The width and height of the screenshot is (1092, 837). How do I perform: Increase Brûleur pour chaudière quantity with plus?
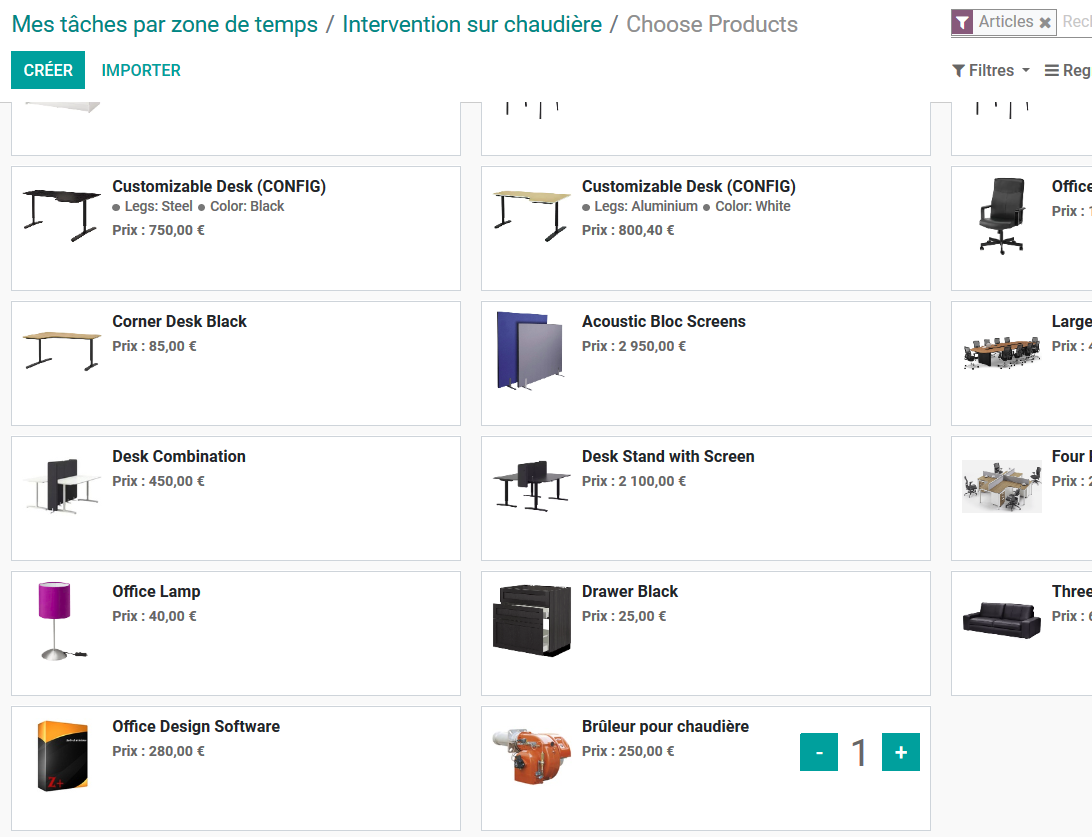tap(900, 752)
